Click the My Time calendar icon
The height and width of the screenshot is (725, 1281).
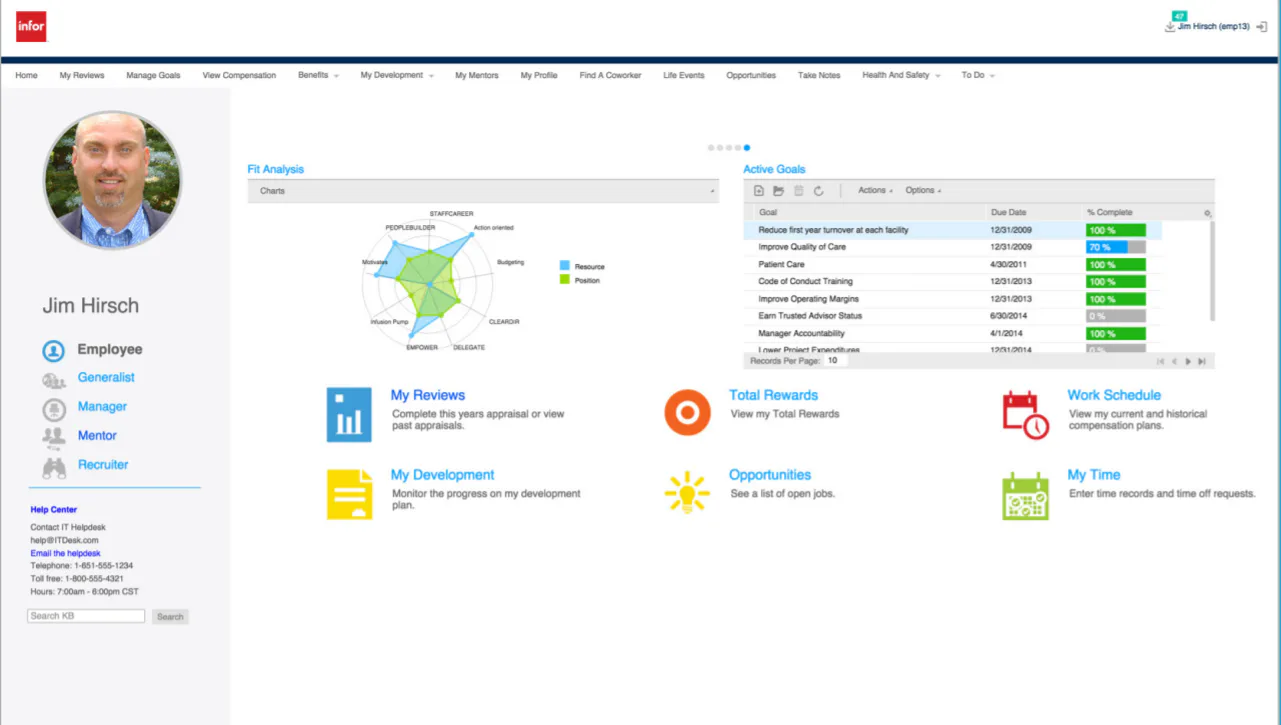pos(1024,493)
